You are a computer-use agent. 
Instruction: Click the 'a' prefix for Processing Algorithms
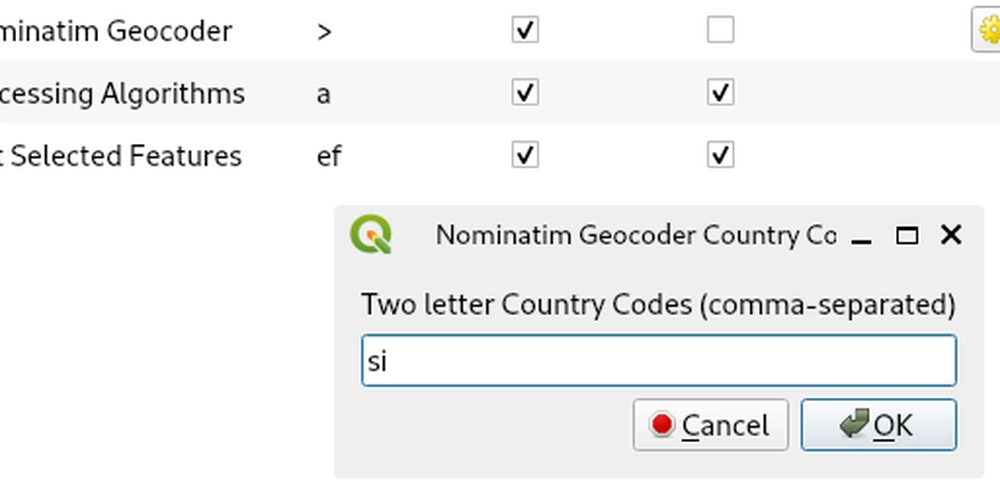323,94
